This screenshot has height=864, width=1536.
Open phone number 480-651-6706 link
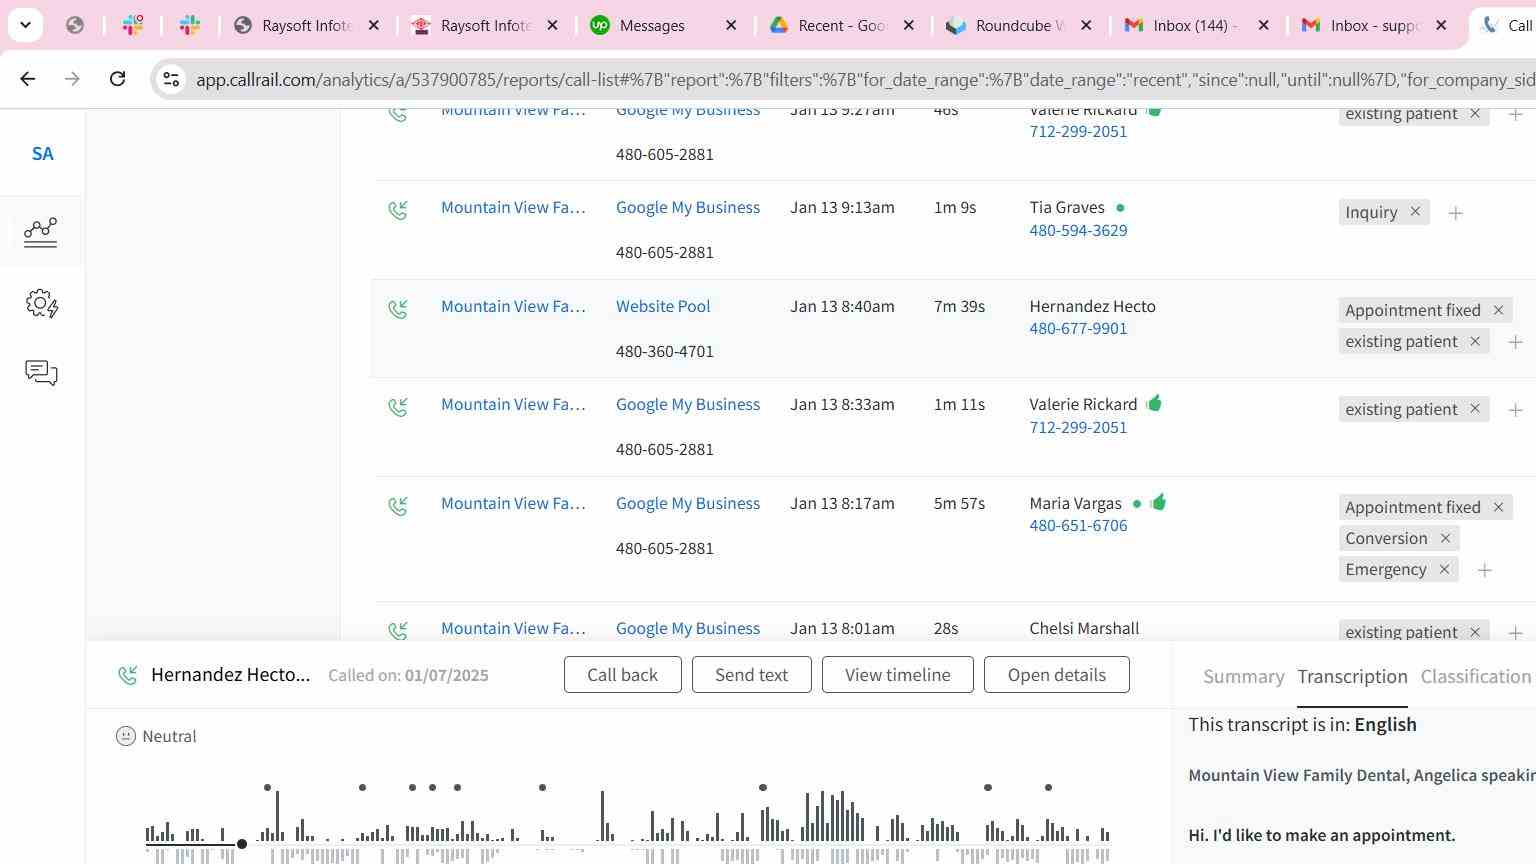coord(1078,525)
